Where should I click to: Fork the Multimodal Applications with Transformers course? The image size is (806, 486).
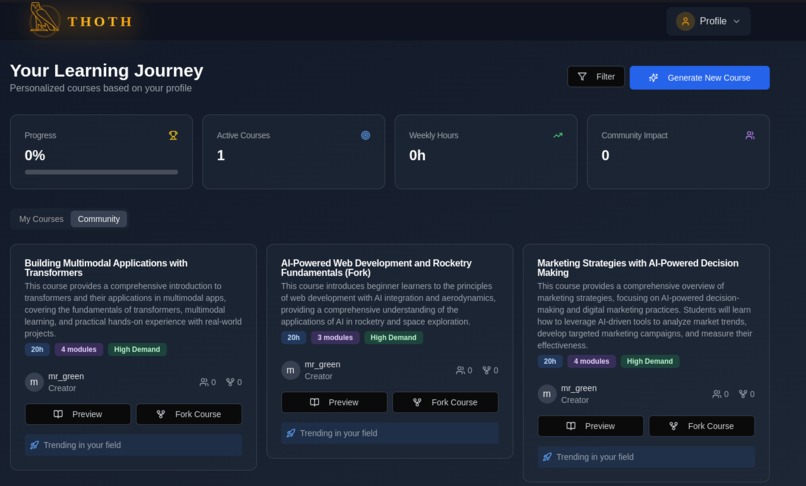189,414
